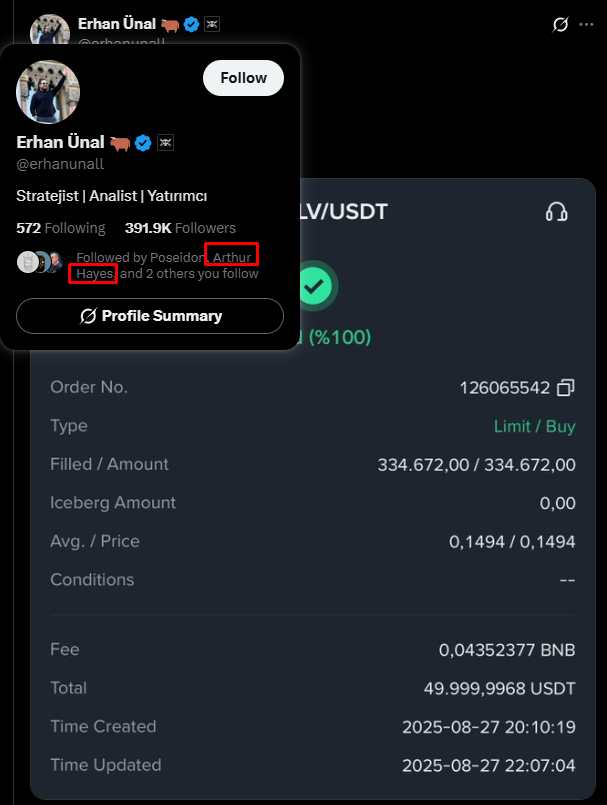Click the small tweet author avatar
This screenshot has height=805, width=607.
click(49, 30)
